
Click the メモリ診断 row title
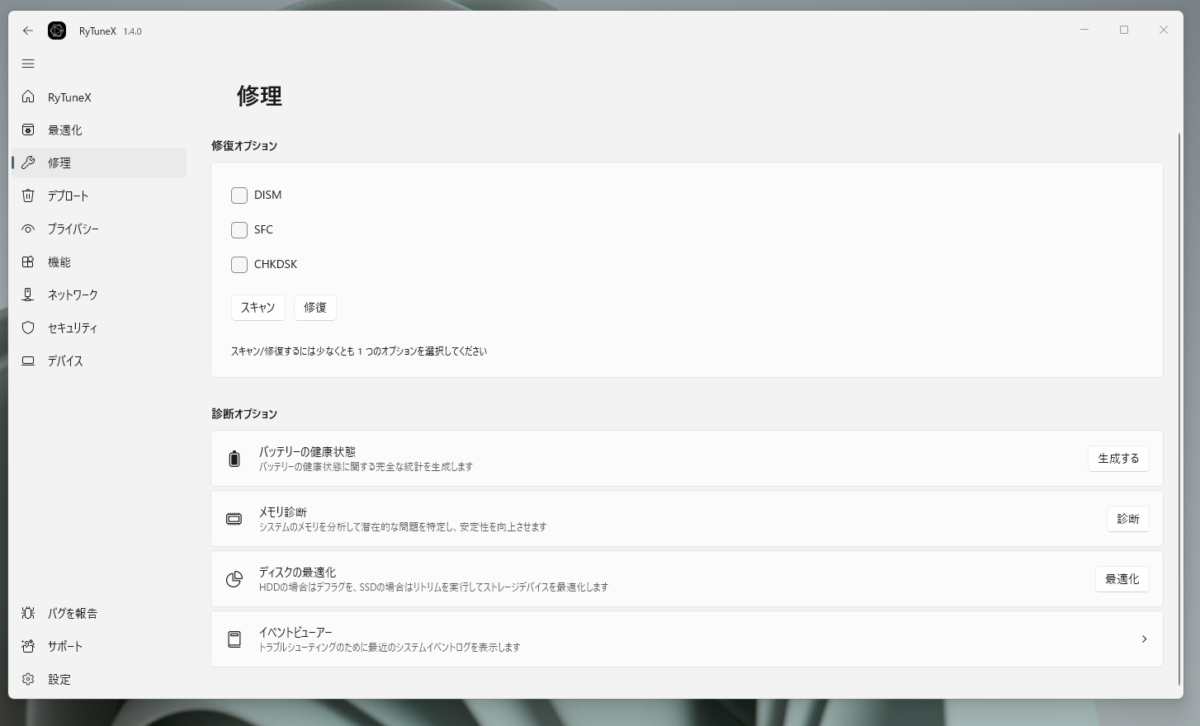pyautogui.click(x=283, y=512)
